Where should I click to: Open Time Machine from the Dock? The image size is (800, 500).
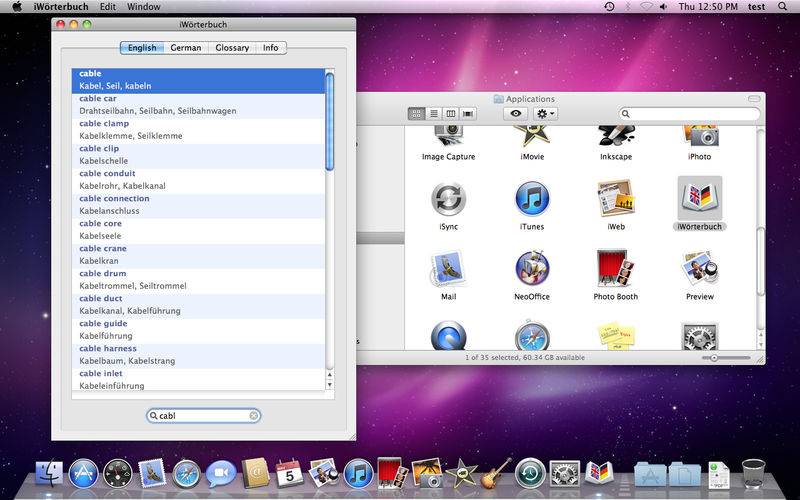(x=530, y=473)
